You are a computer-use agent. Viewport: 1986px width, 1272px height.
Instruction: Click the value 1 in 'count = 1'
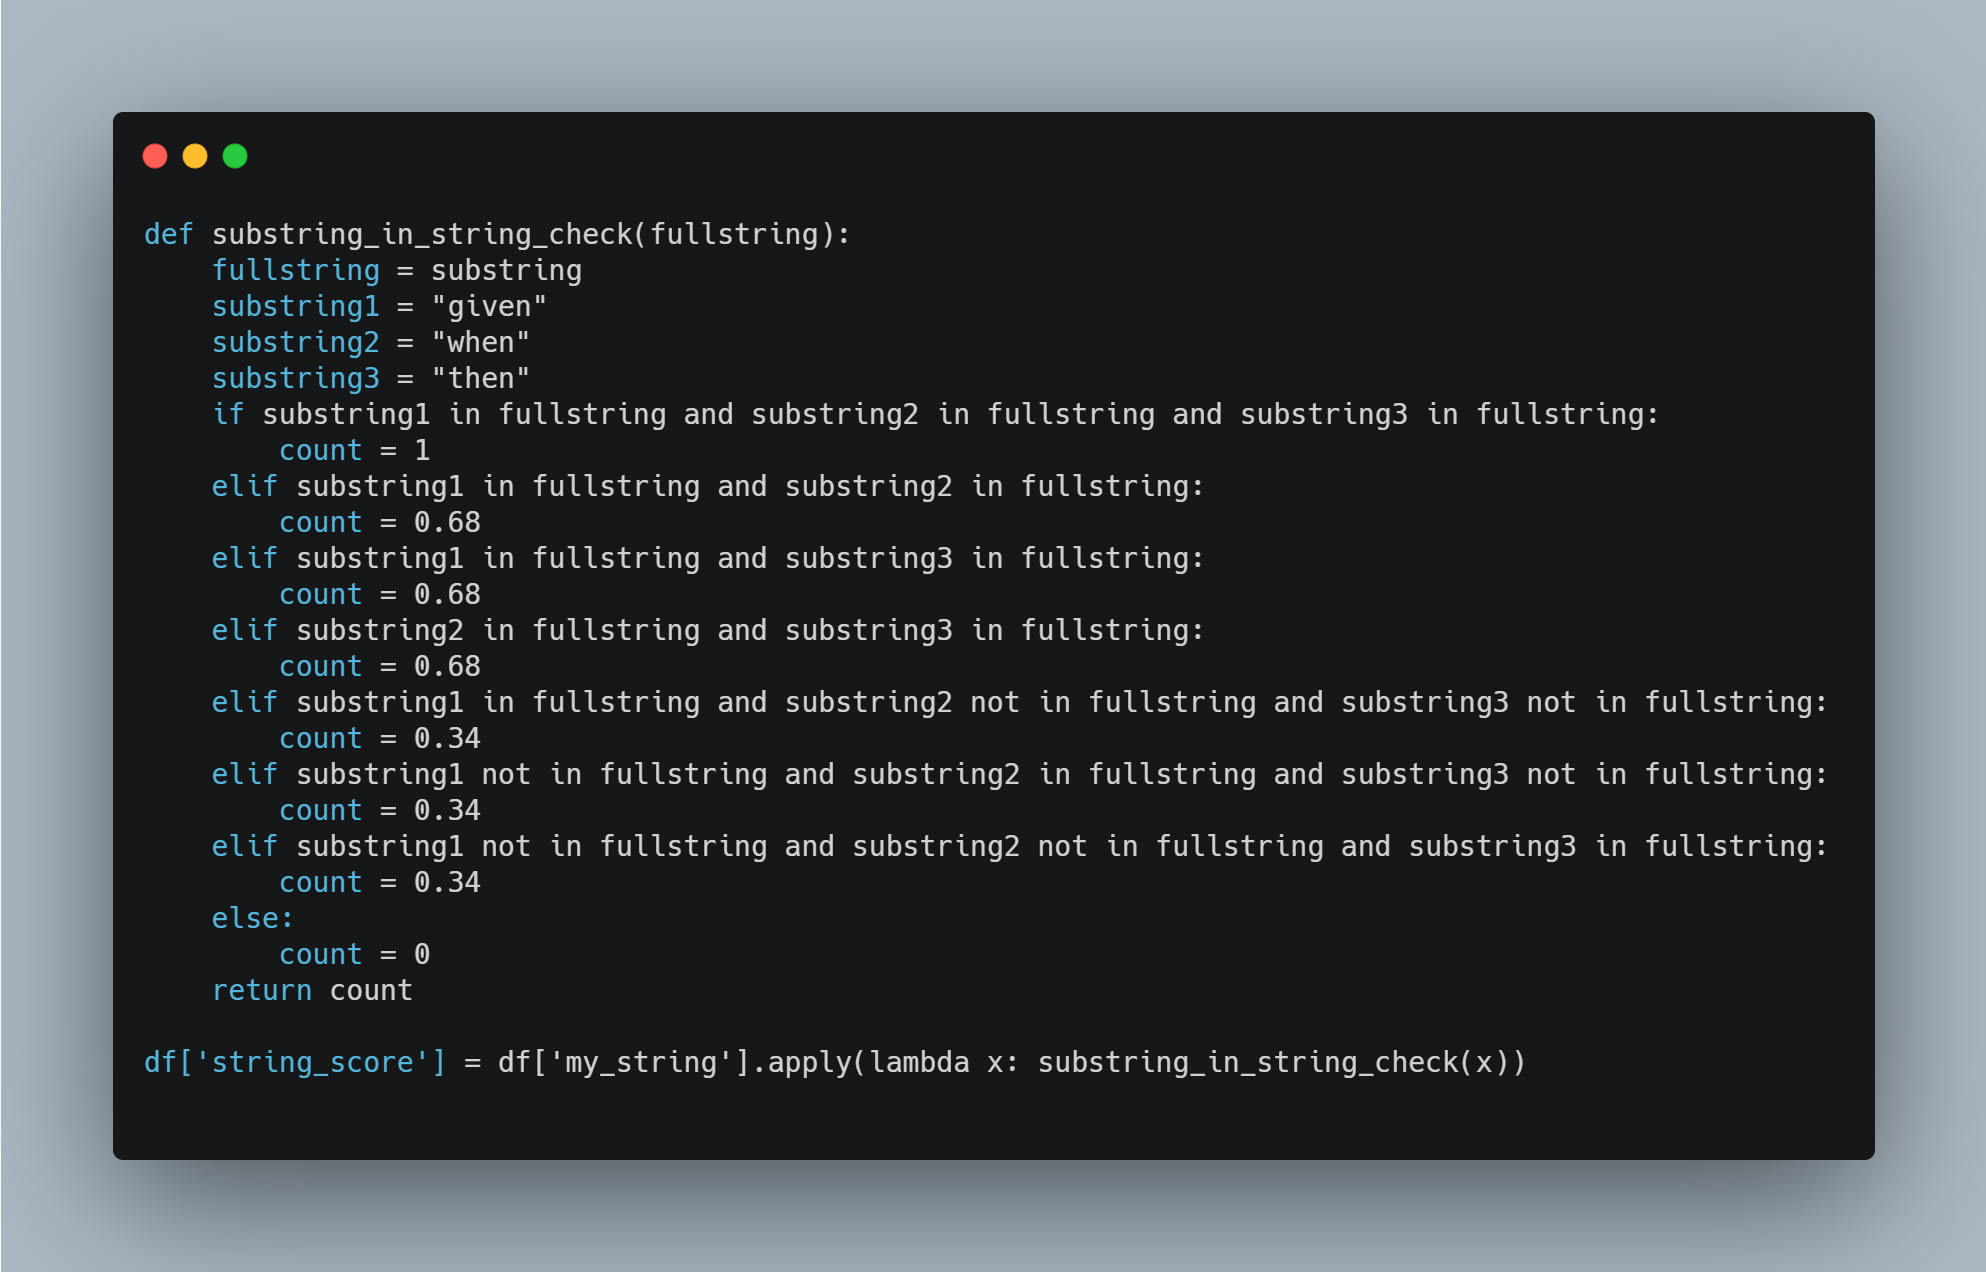pos(422,450)
